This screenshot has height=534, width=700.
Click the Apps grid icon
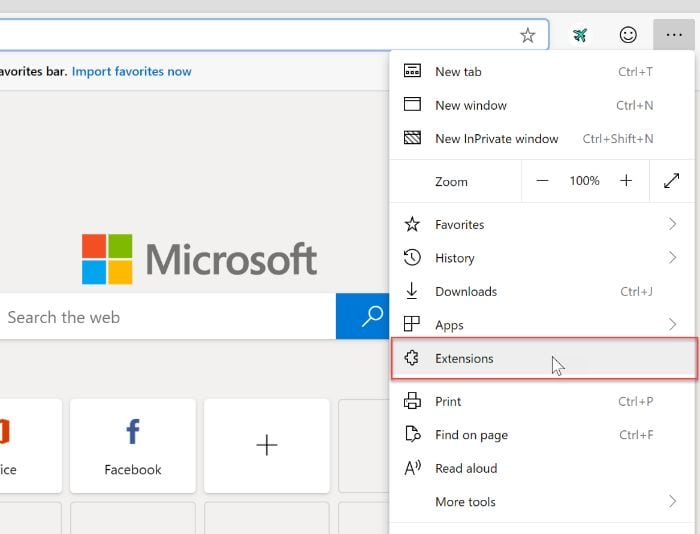pyautogui.click(x=412, y=324)
